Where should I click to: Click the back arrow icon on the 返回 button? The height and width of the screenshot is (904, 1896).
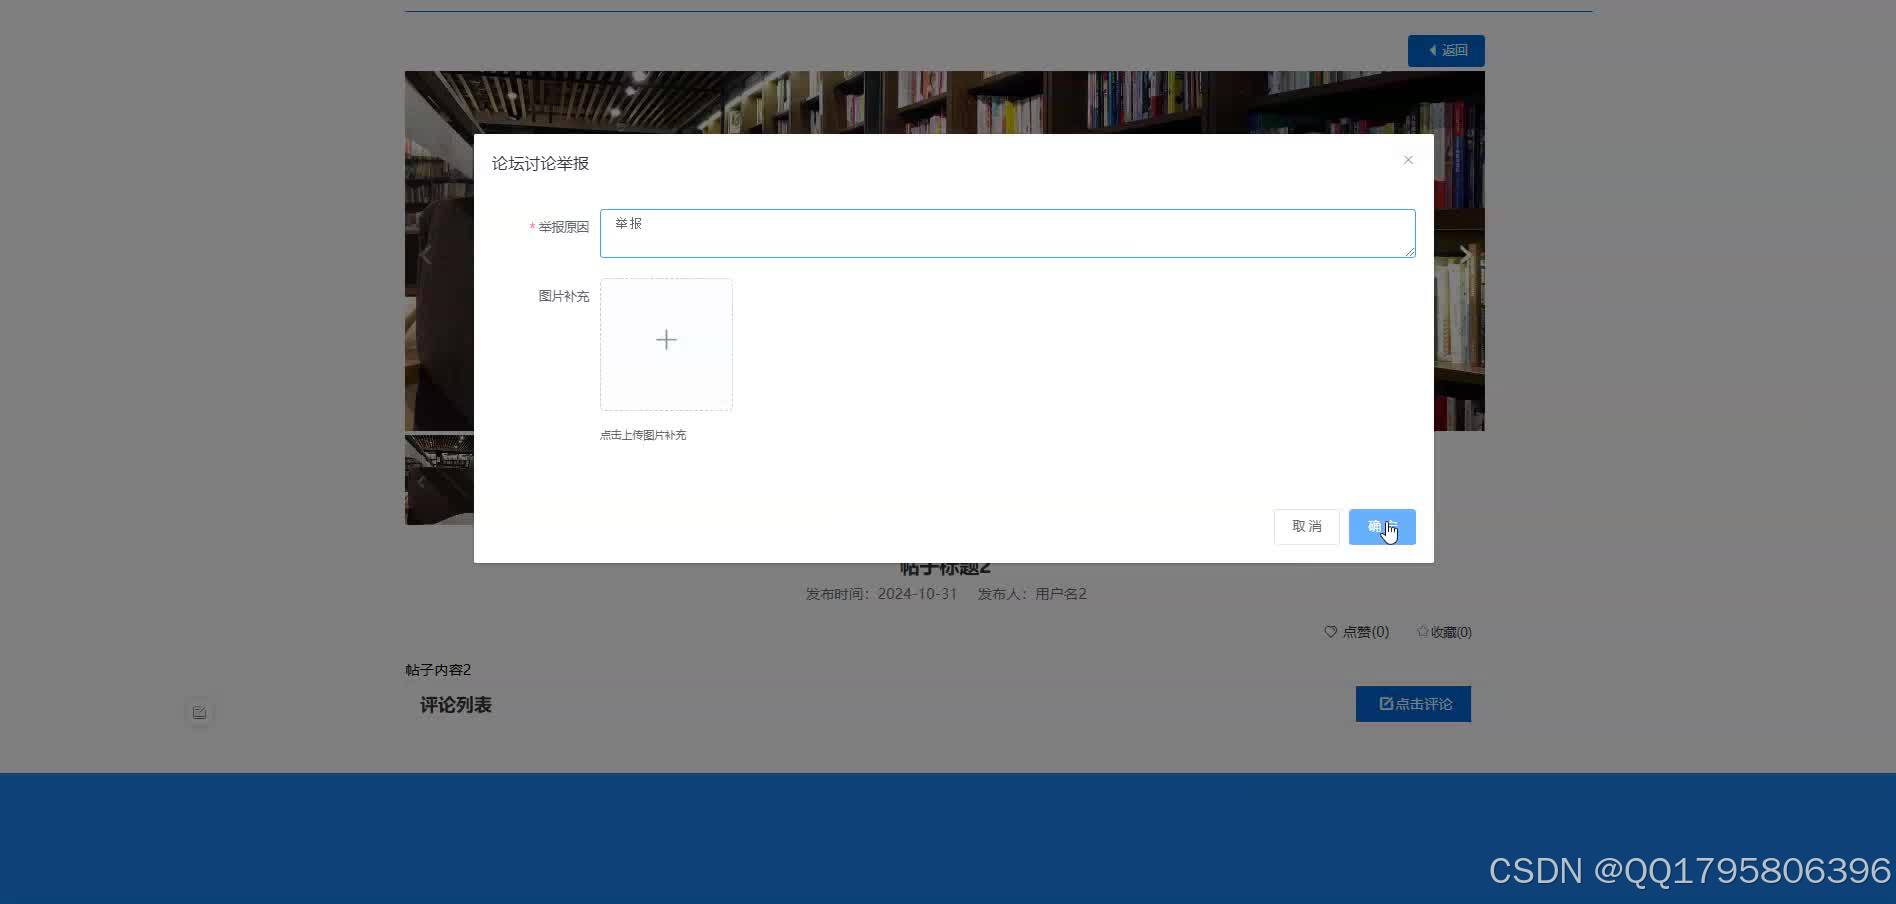1432,50
